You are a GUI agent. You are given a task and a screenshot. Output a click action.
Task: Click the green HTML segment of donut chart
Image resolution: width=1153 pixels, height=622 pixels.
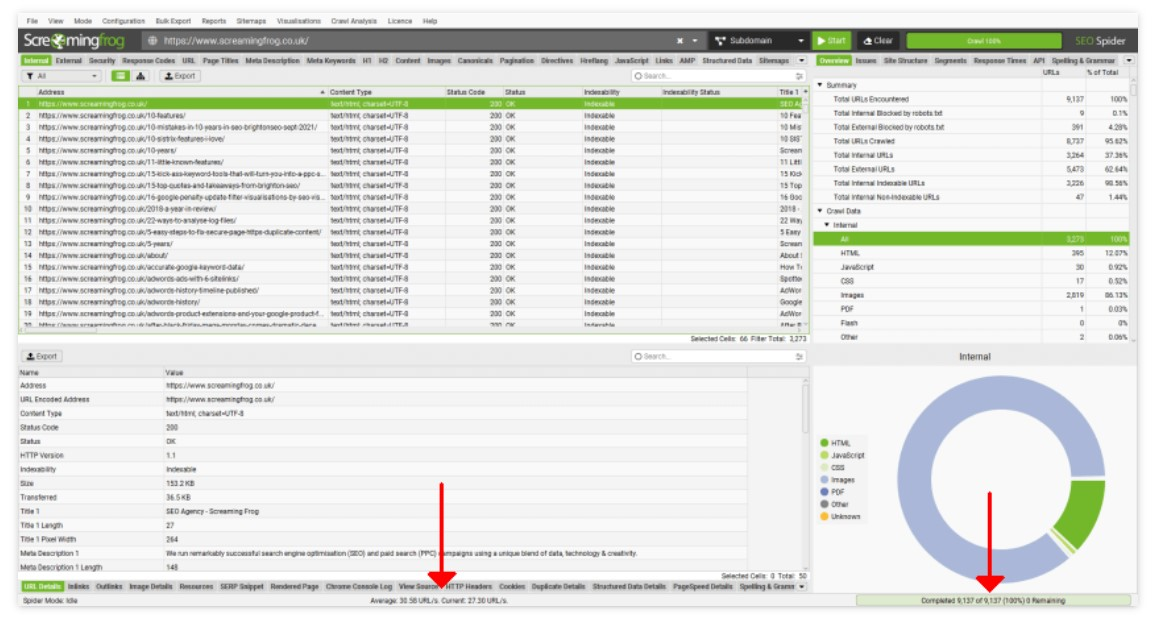click(x=1082, y=515)
